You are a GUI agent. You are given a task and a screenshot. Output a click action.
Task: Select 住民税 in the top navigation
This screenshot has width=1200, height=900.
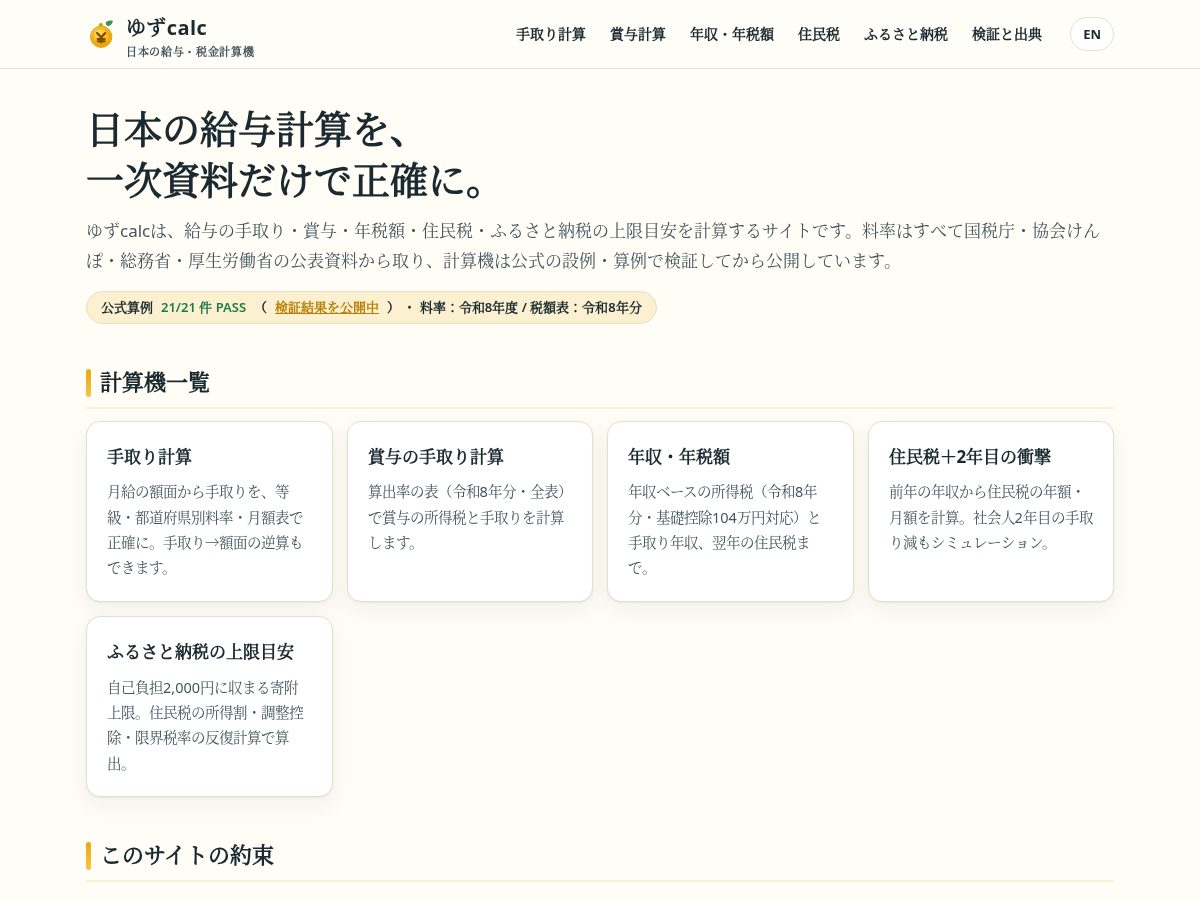(x=819, y=34)
